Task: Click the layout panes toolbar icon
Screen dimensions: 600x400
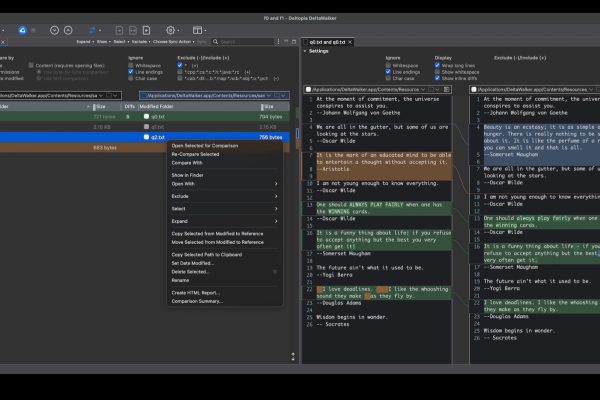Action: click(199, 30)
